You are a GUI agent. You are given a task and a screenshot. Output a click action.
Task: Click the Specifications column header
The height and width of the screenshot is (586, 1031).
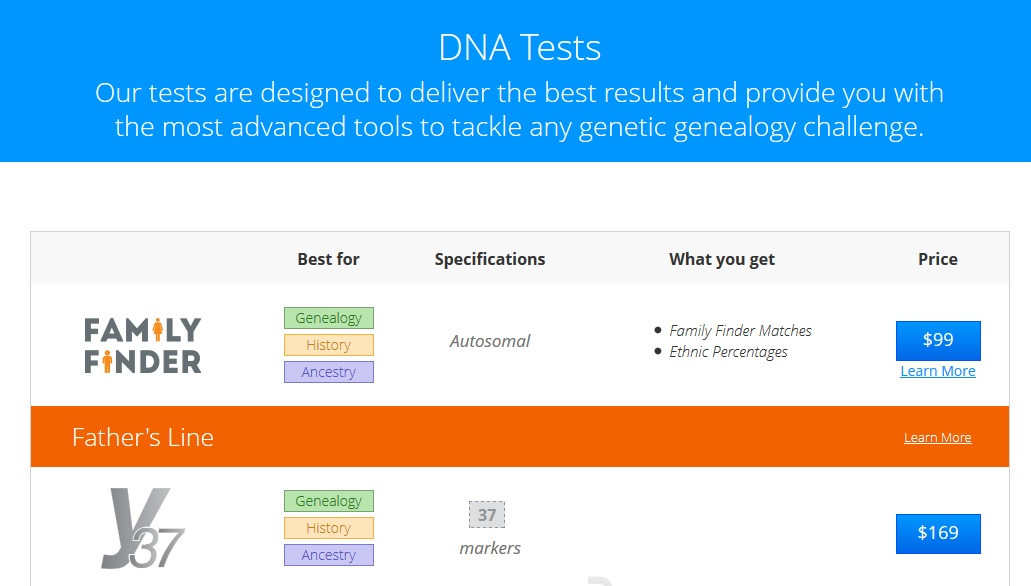coord(490,259)
